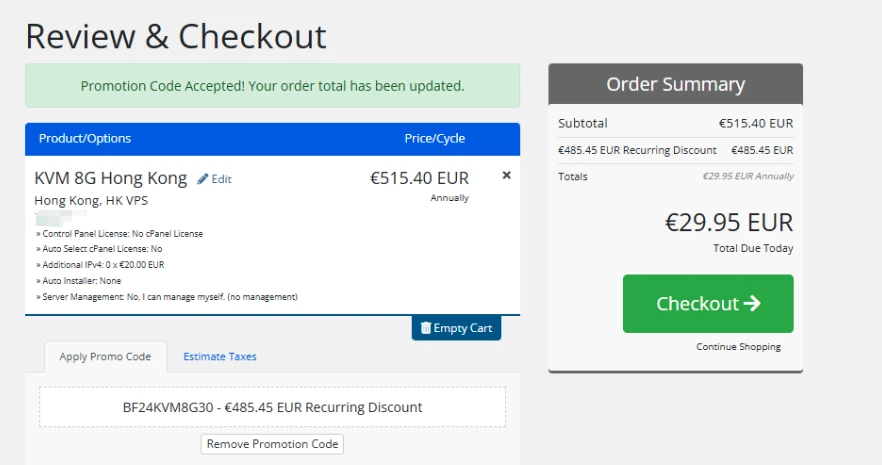This screenshot has width=882, height=465.
Task: Click the Product/Options column header
Action: (85, 138)
